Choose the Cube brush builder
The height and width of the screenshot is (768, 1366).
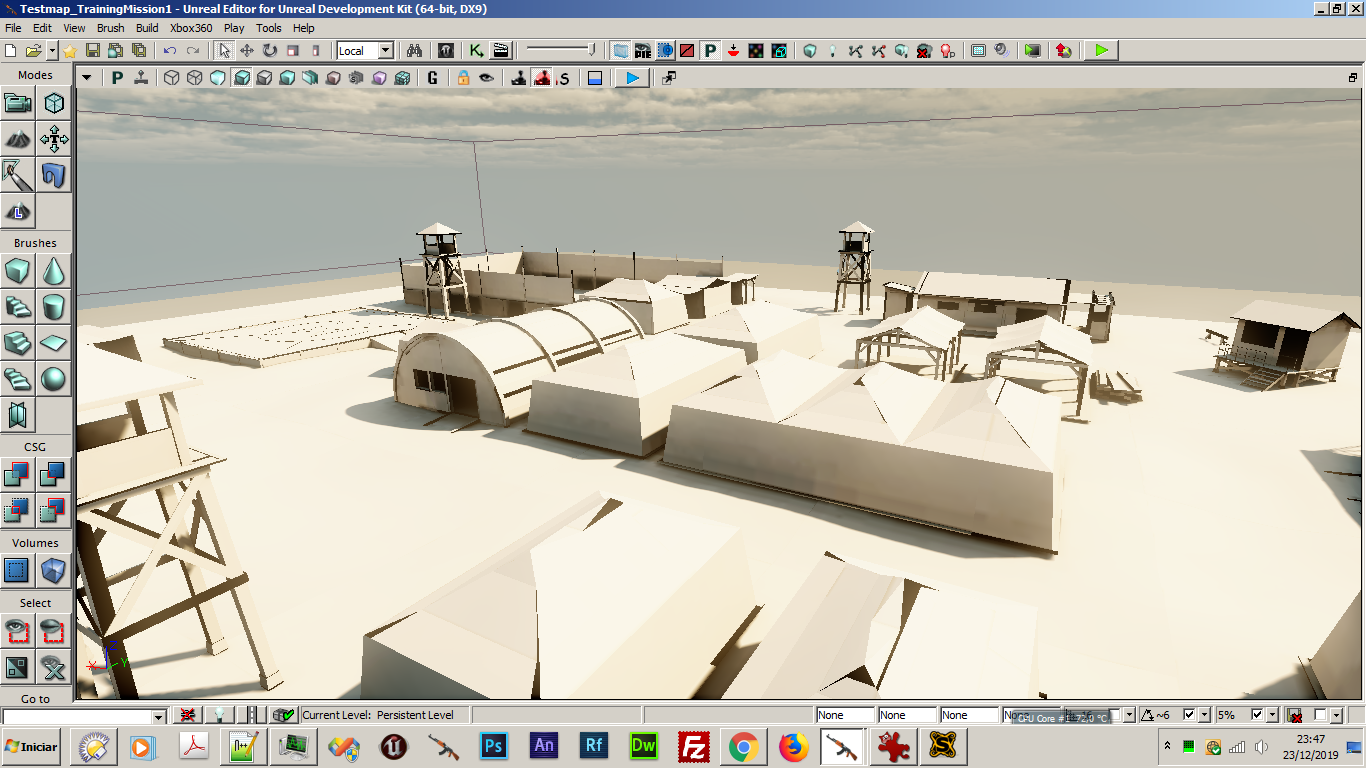tap(18, 270)
